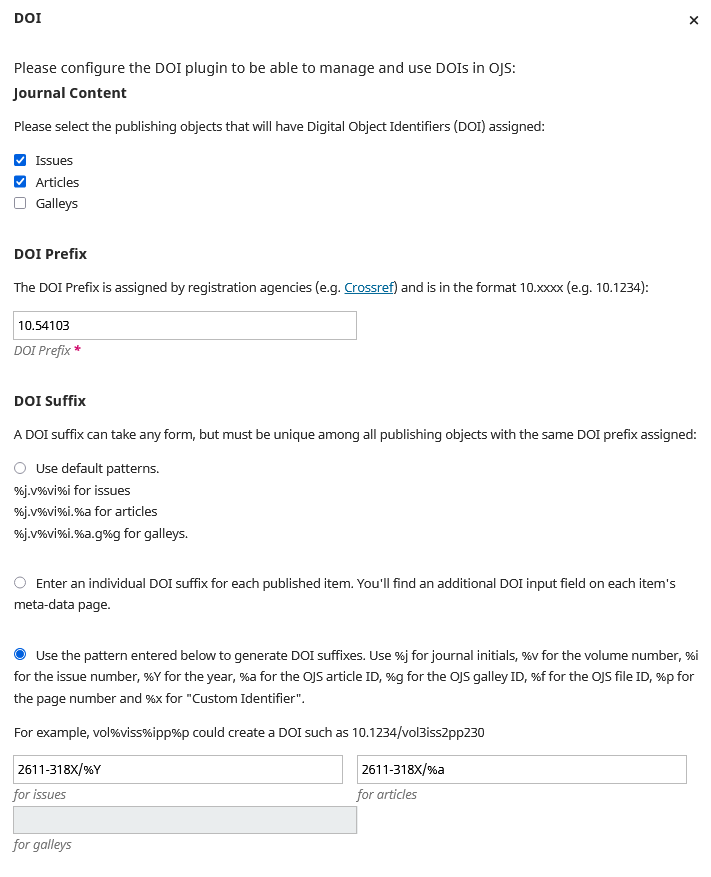Click the galleys suffix pattern field
The height and width of the screenshot is (877, 711).
click(185, 820)
